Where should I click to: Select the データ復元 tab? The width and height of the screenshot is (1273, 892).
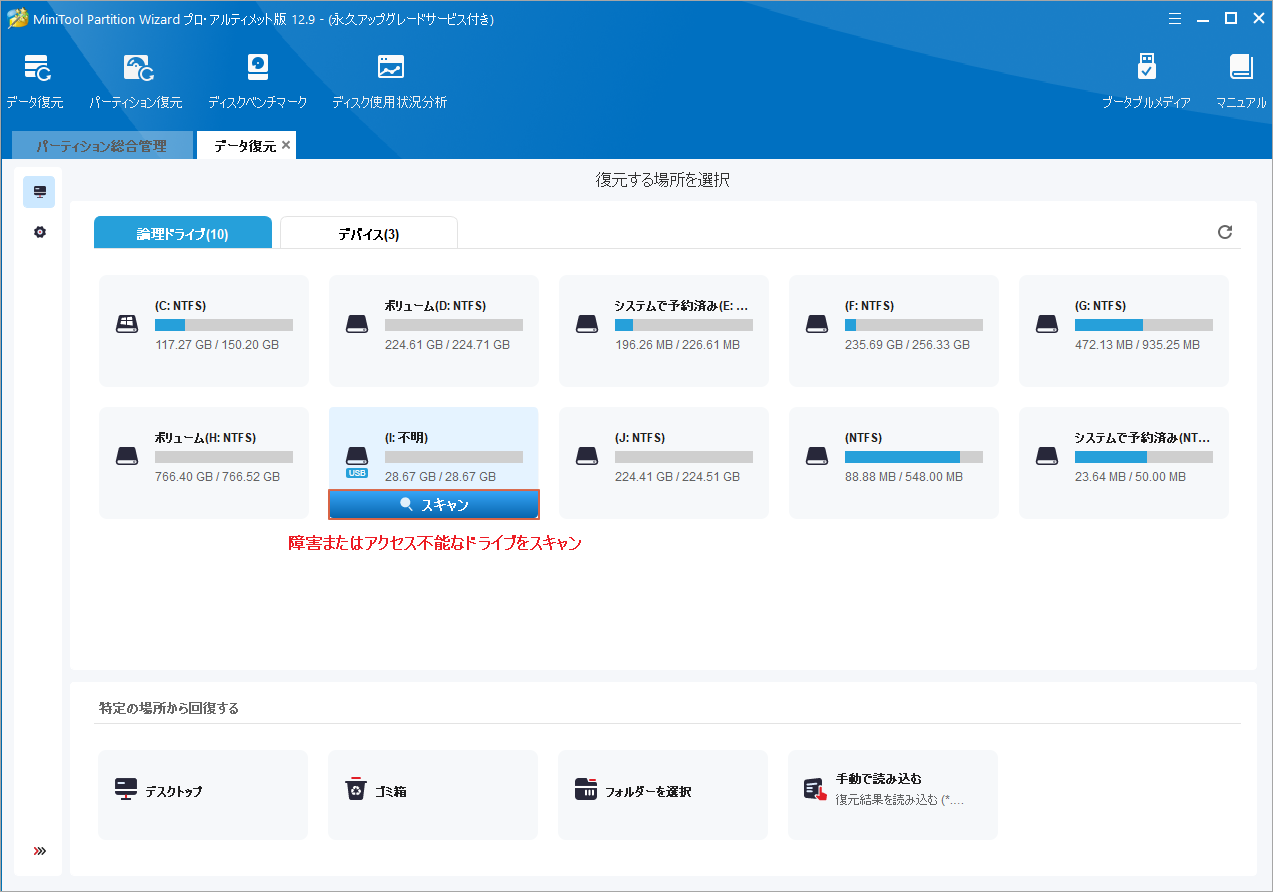point(244,146)
